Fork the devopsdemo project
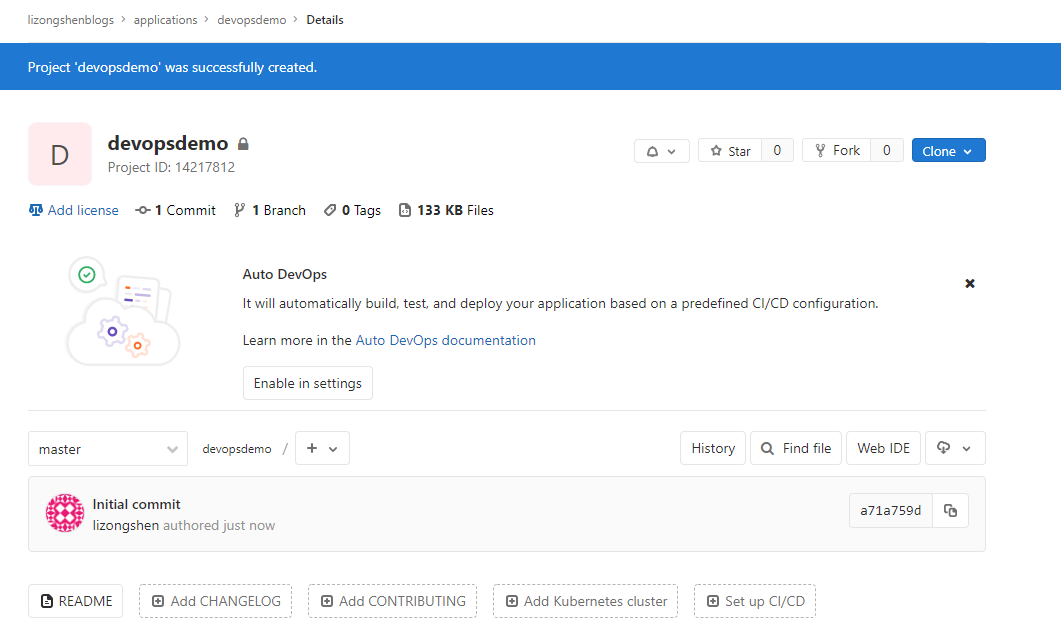 point(836,151)
